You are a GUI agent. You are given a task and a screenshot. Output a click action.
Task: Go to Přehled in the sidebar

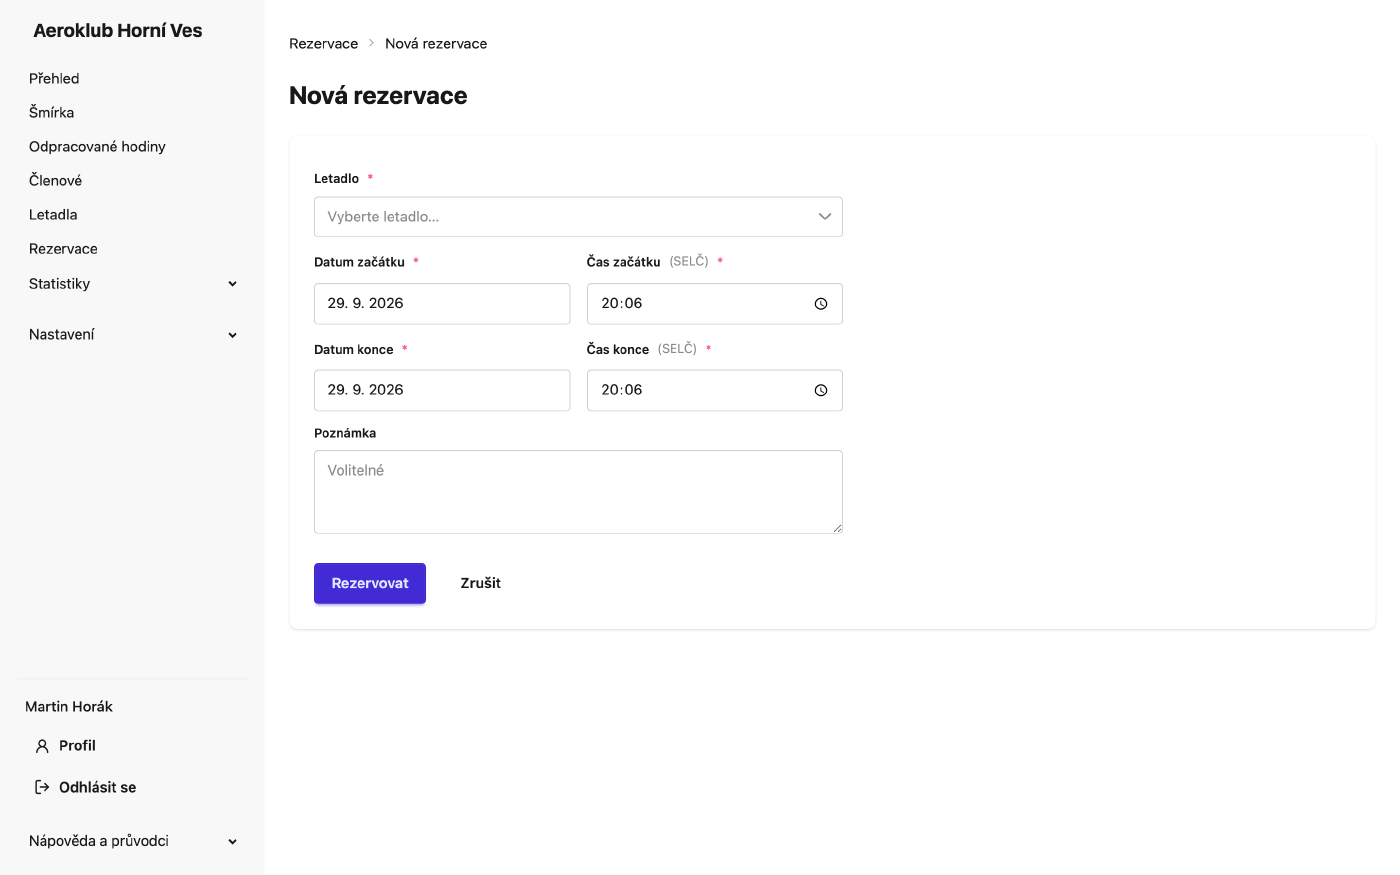(x=54, y=79)
